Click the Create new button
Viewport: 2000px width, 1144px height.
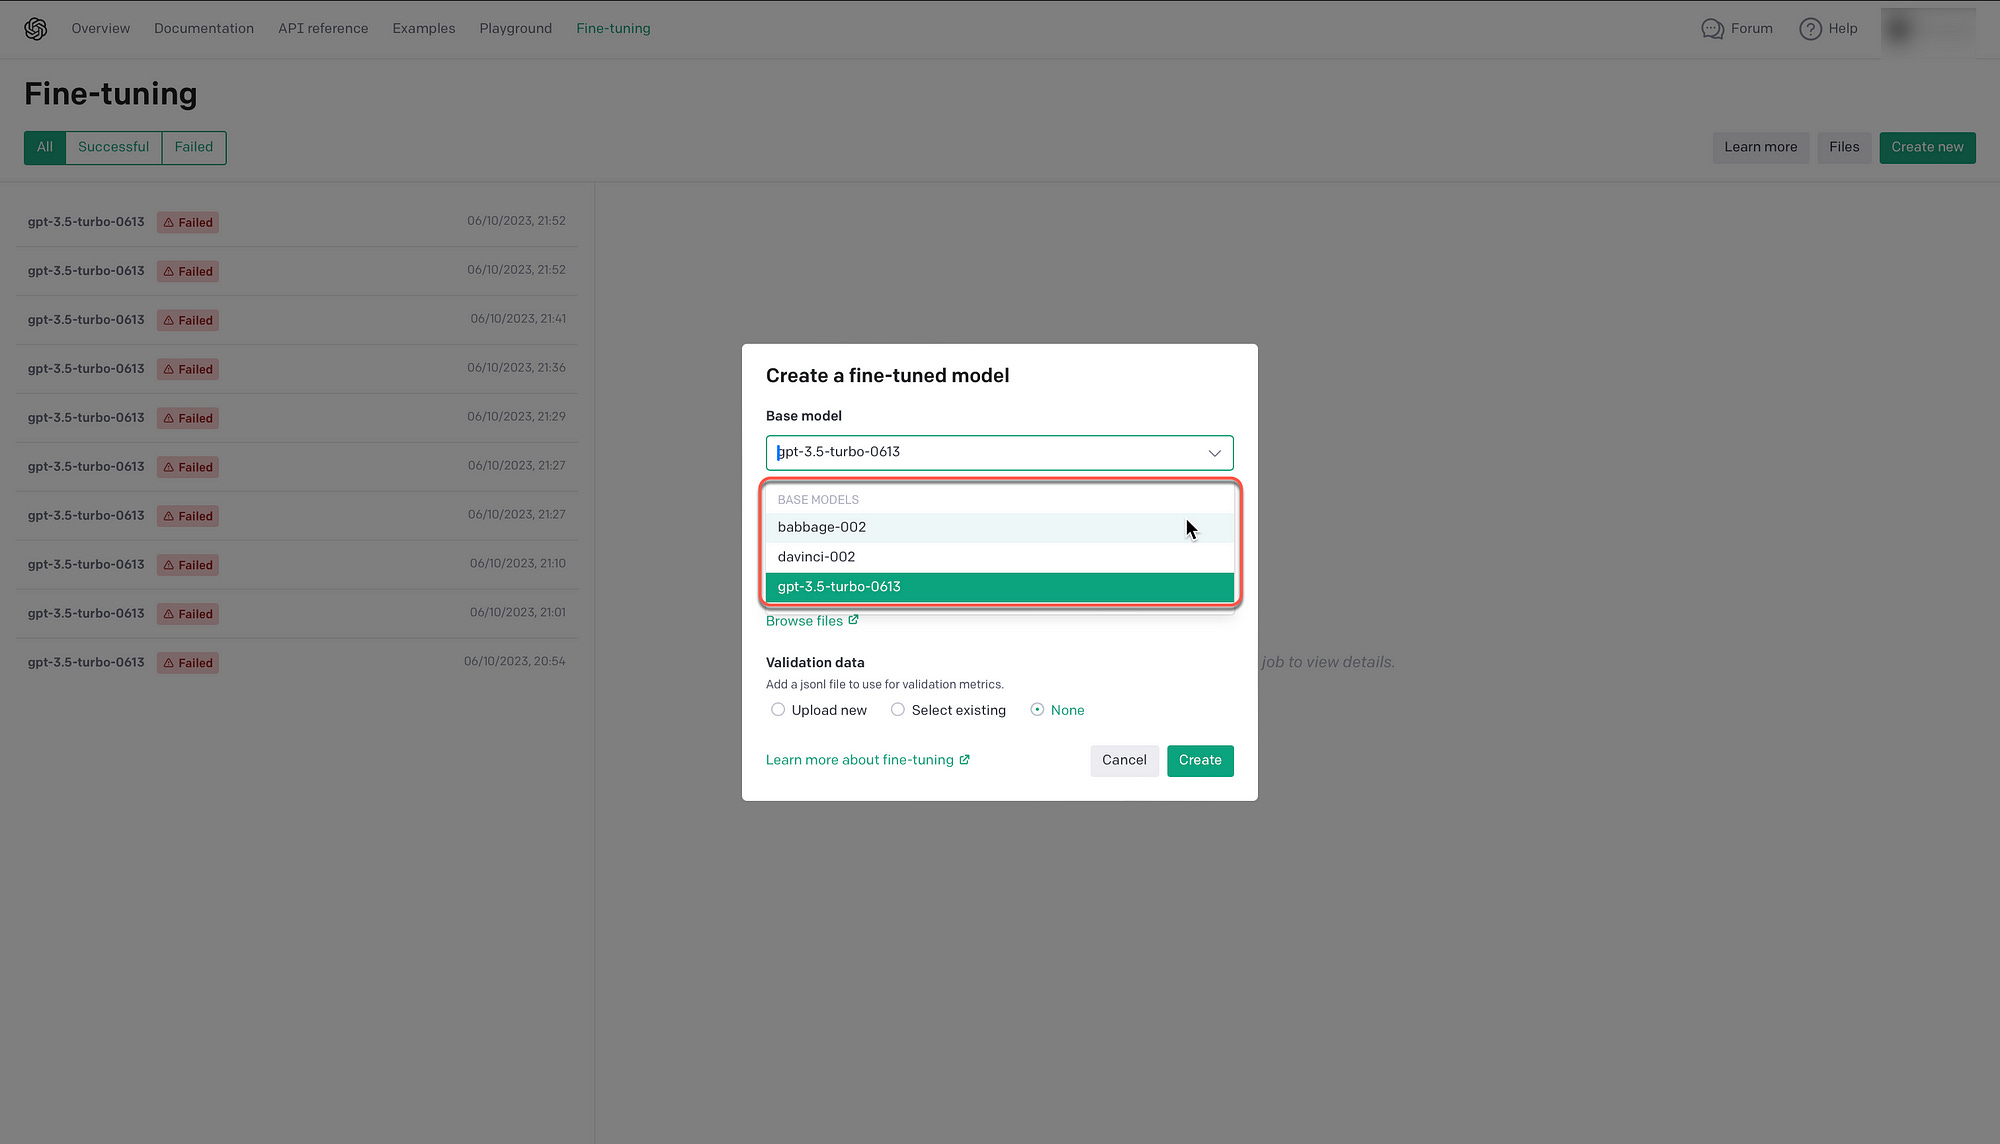coord(1926,147)
